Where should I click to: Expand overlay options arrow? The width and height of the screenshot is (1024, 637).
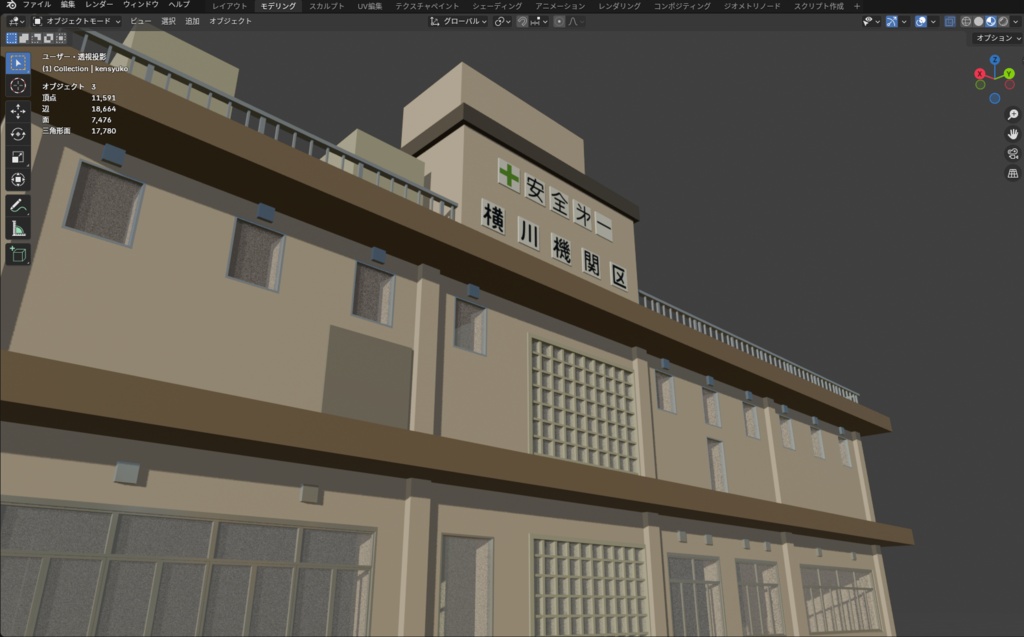click(x=933, y=22)
